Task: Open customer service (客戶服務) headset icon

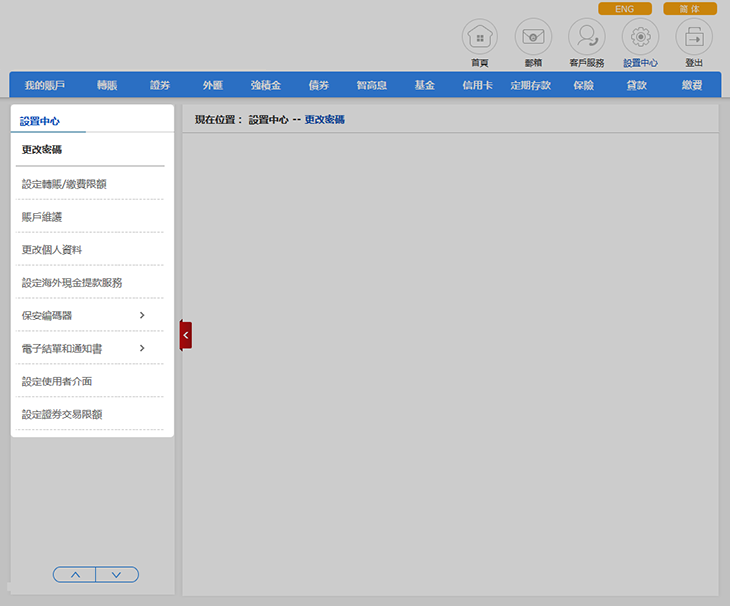Action: [587, 37]
